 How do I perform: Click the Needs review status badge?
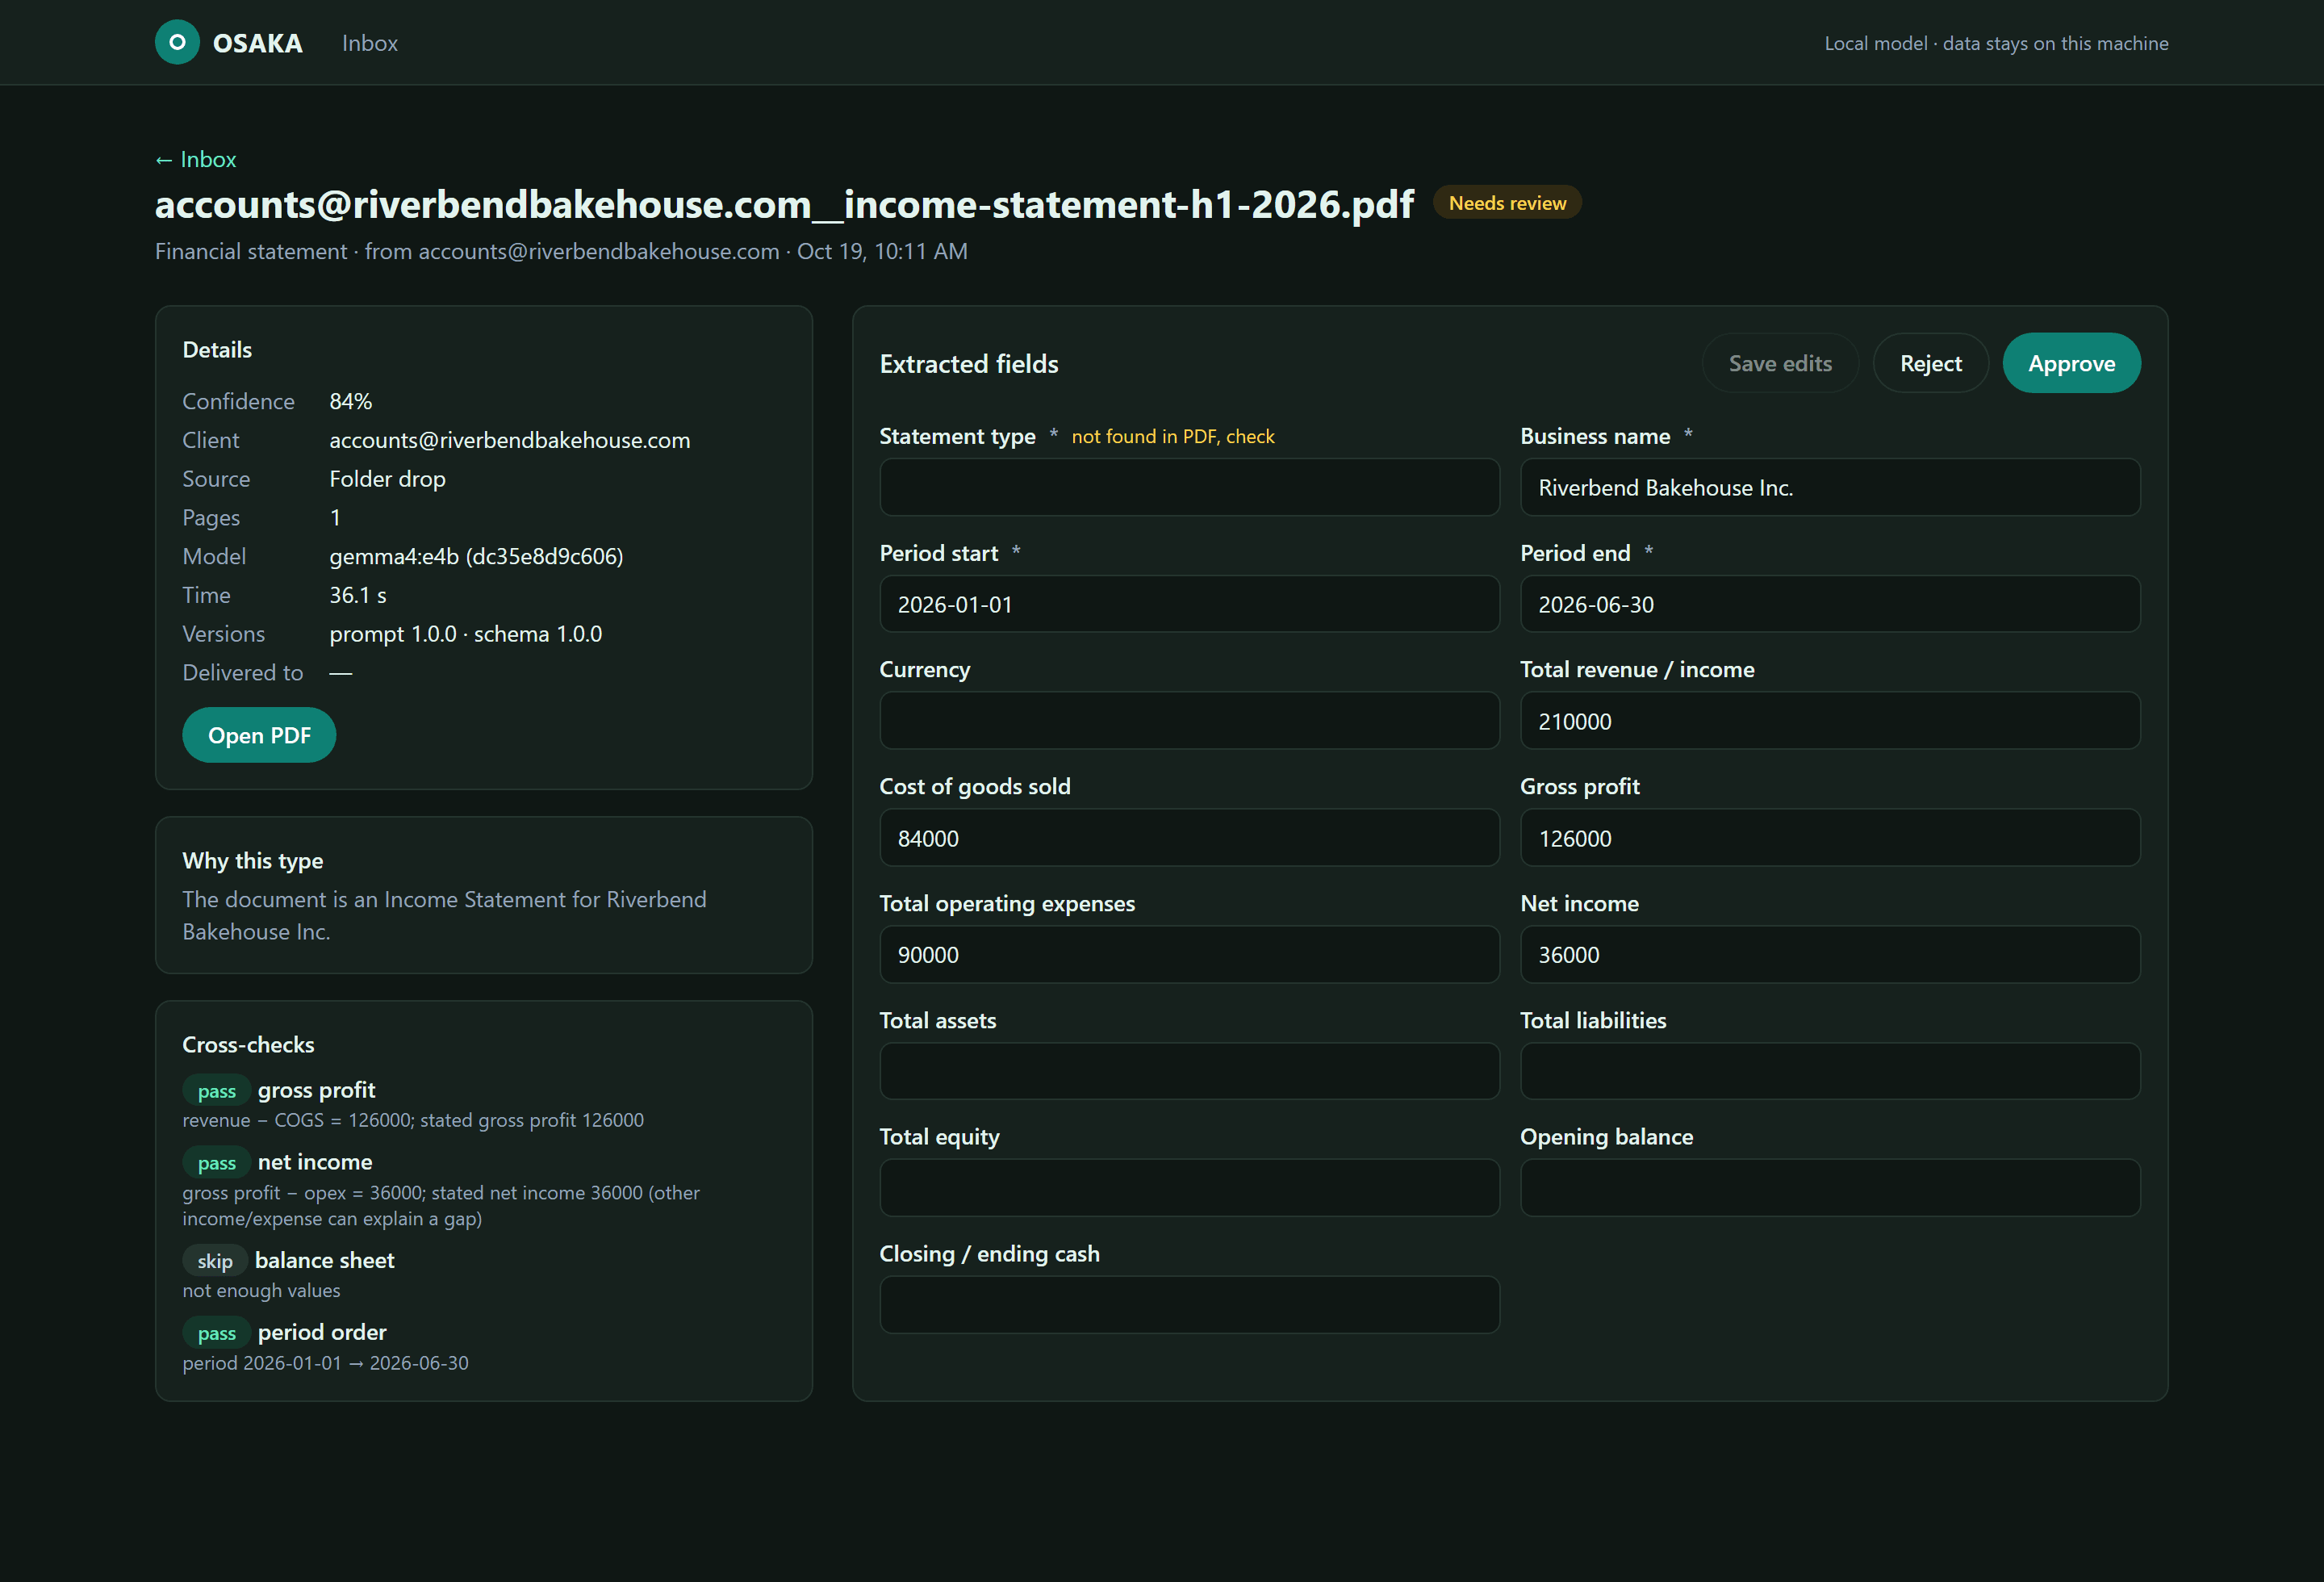coord(1507,203)
